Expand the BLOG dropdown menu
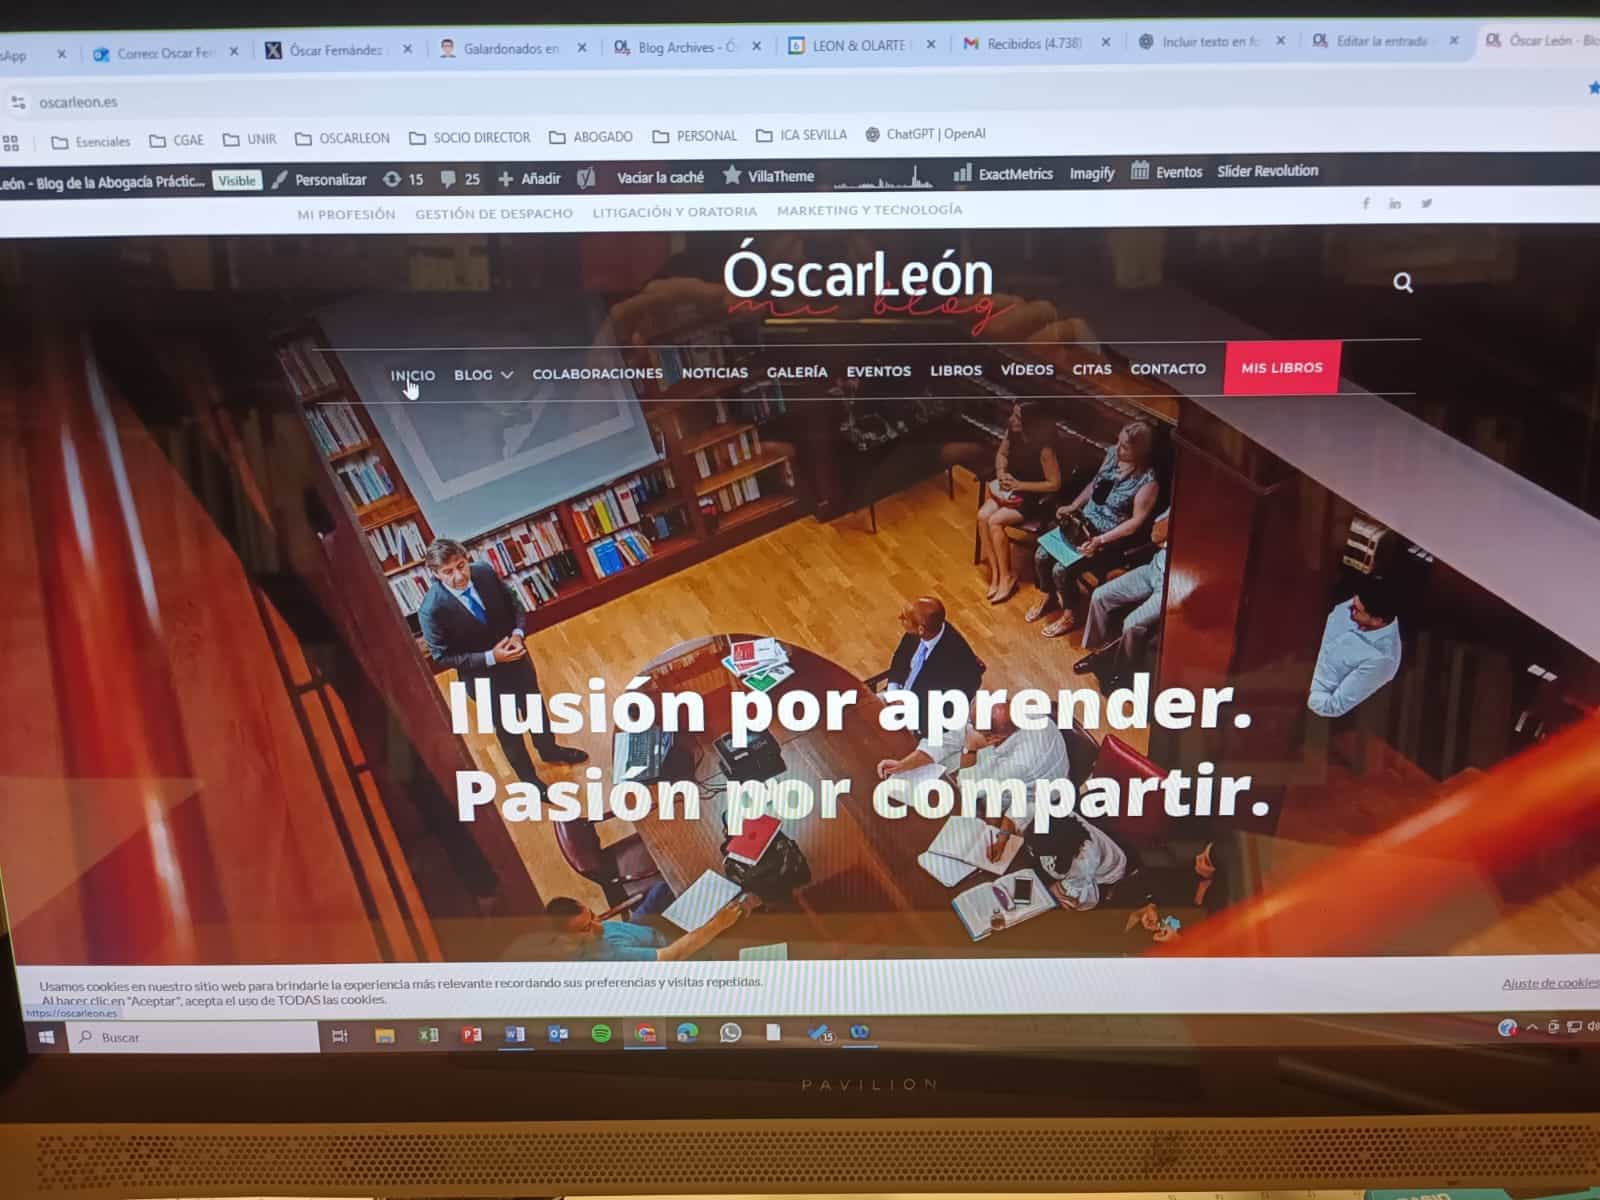The image size is (1600, 1200). pos(483,374)
